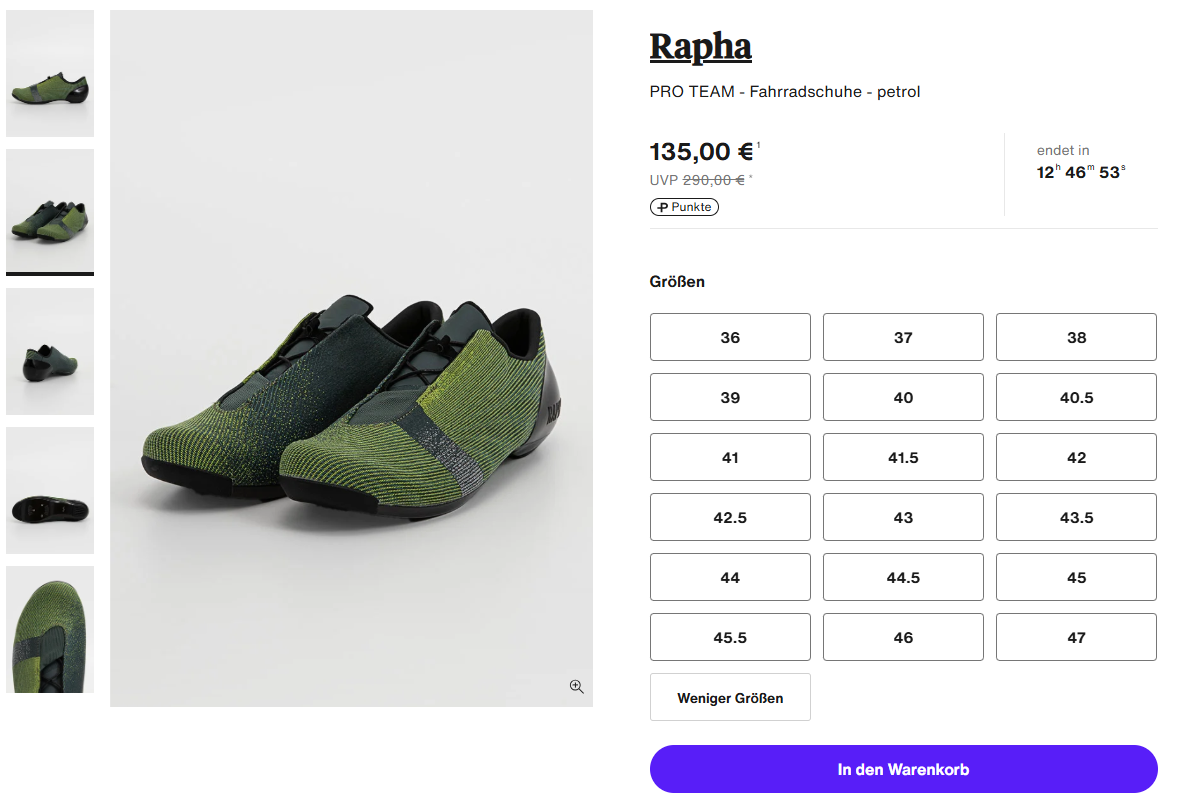
Task: Show the rear heel view thumbnail
Action: (x=50, y=351)
